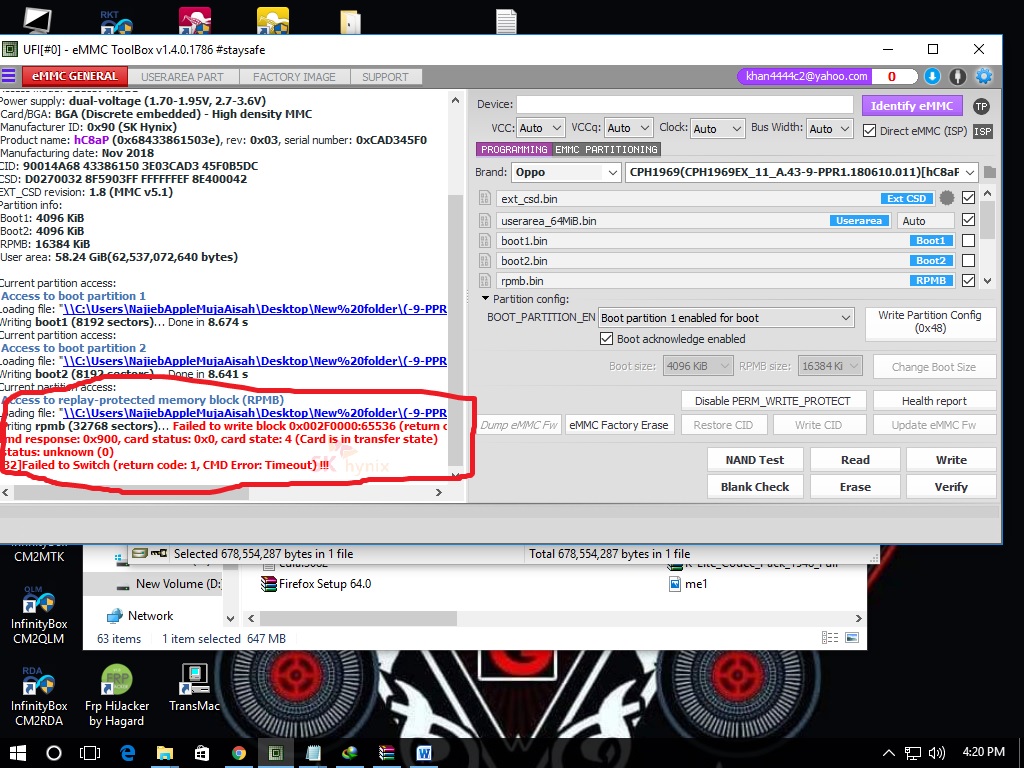Viewport: 1024px width, 768px height.
Task: Open TransMac desktop shortcut
Action: (195, 688)
